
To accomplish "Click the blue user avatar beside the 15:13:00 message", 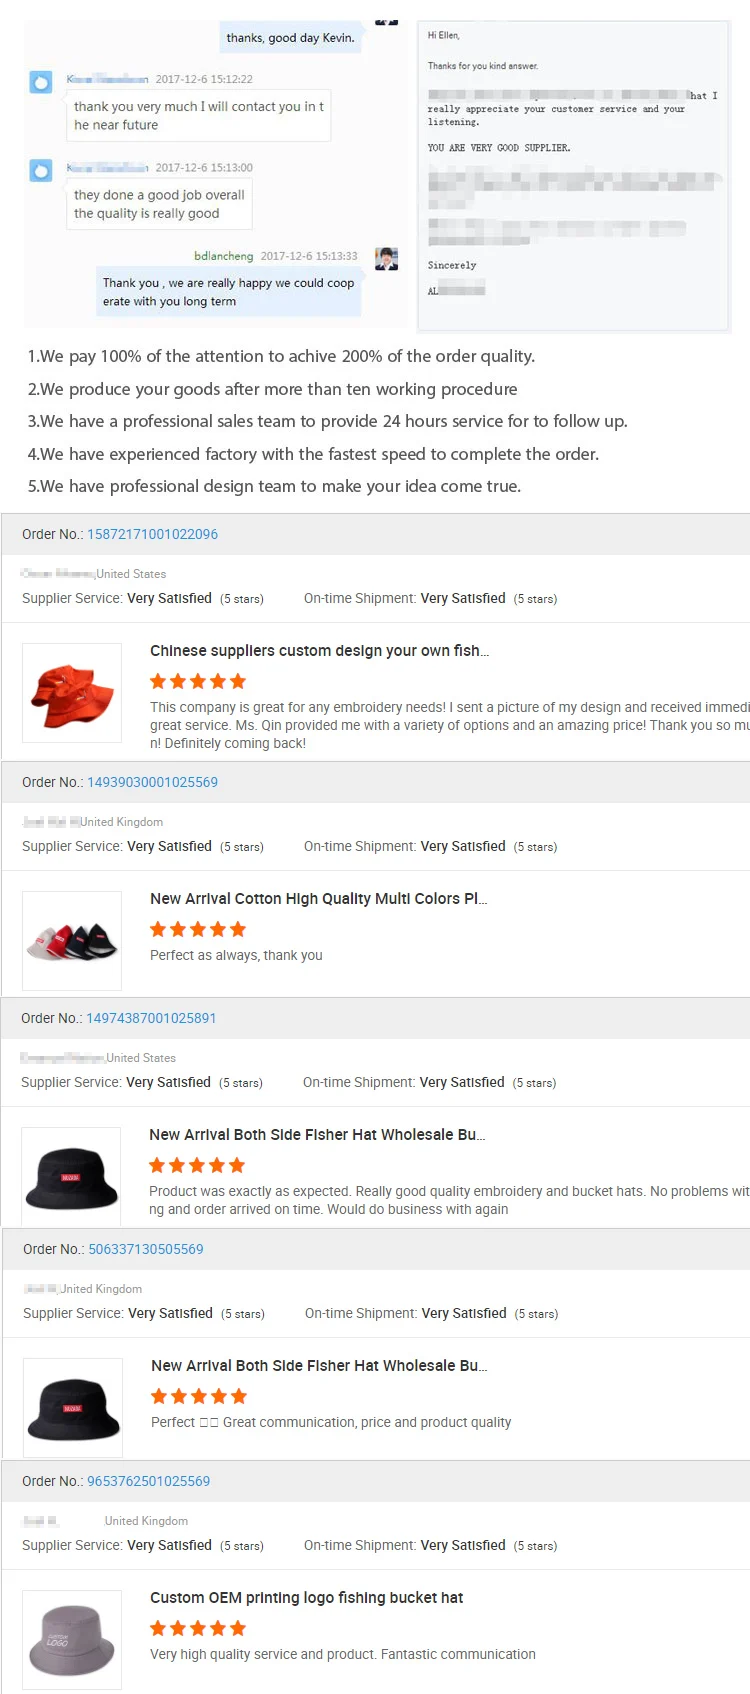I will [x=41, y=171].
